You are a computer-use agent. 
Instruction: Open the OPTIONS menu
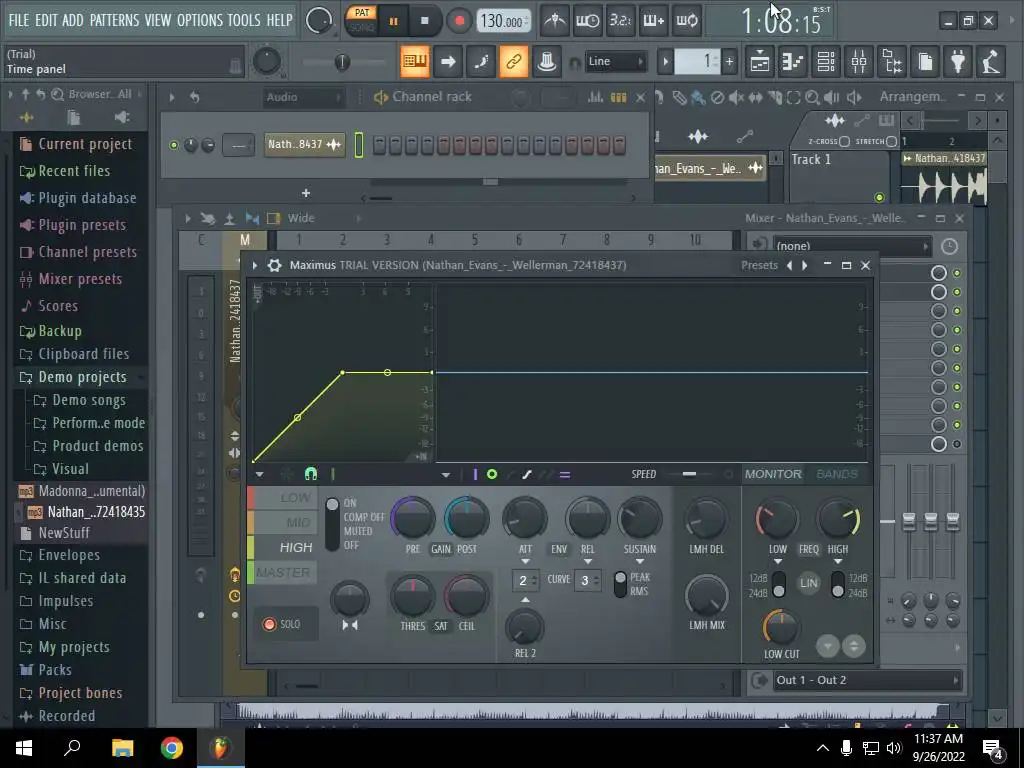pyautogui.click(x=200, y=20)
